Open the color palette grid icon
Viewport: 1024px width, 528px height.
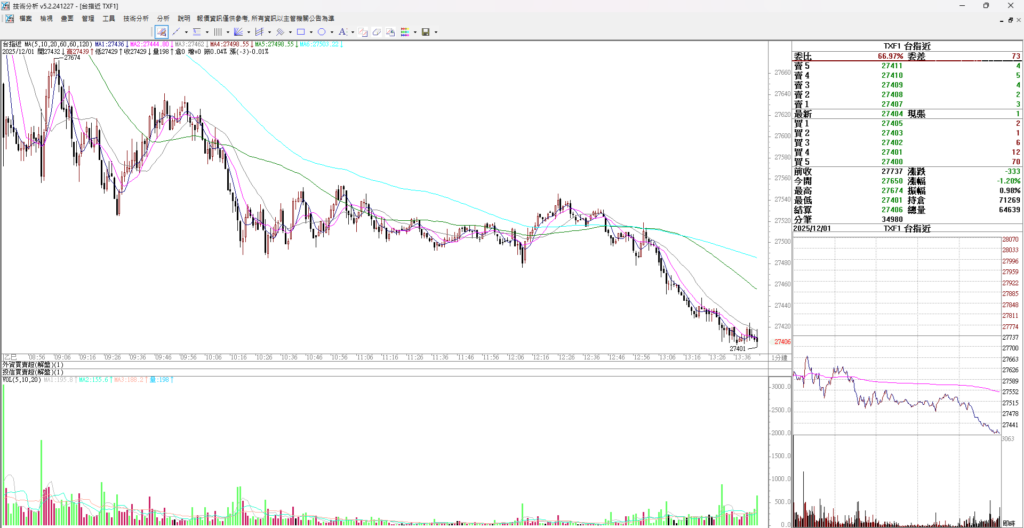coord(404,32)
